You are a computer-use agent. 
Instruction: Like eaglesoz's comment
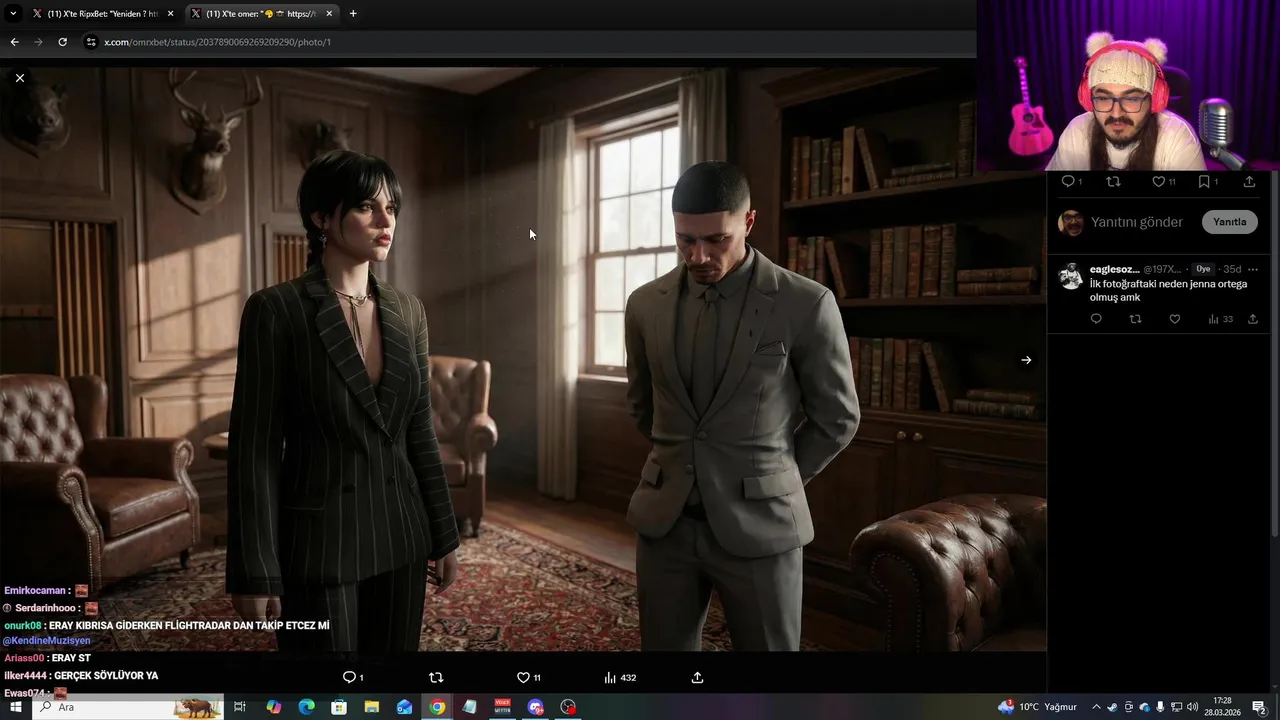click(1175, 319)
